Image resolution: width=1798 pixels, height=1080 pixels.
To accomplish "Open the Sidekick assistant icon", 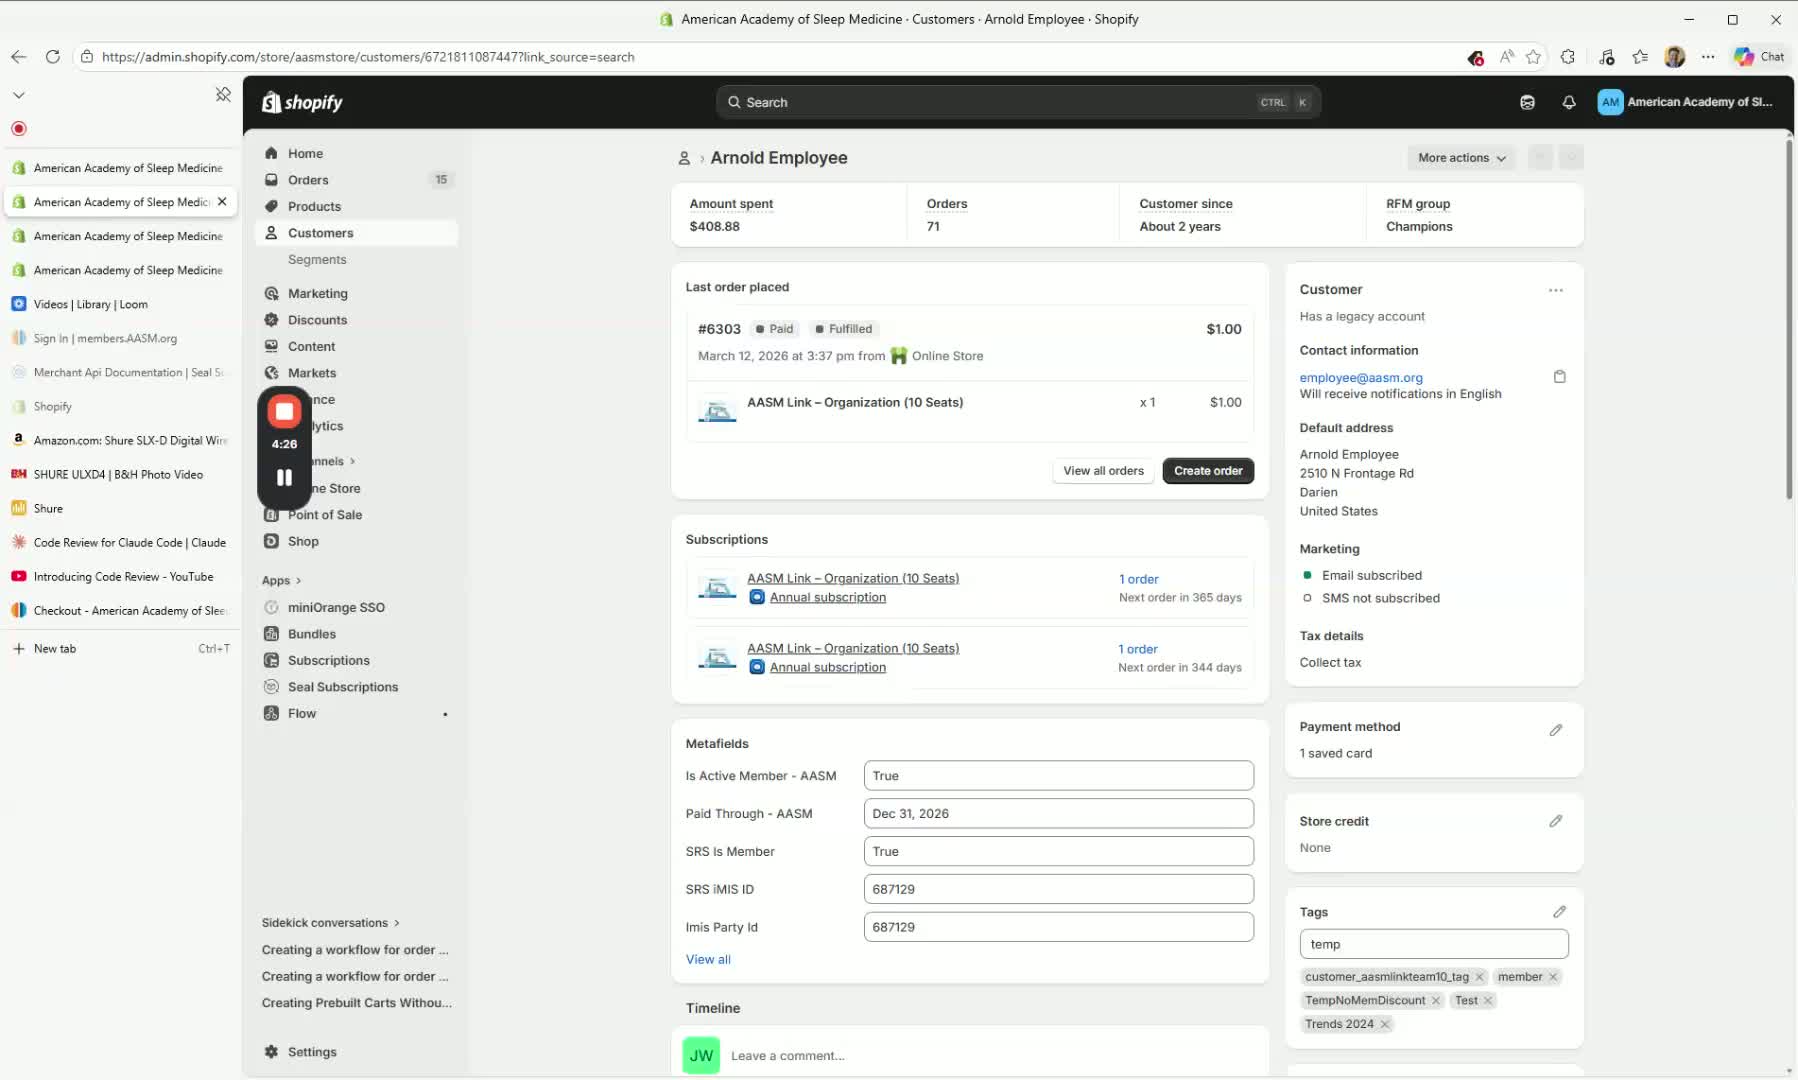I will click(1527, 102).
